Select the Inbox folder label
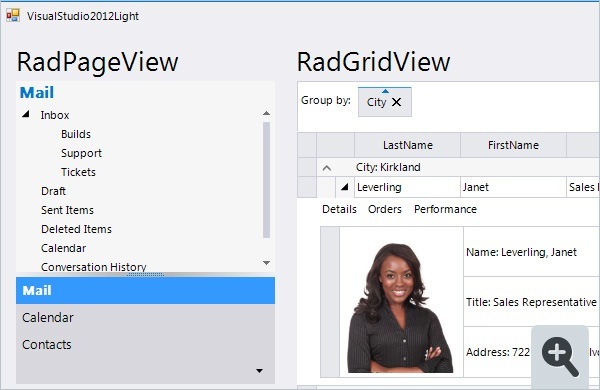 pyautogui.click(x=55, y=115)
